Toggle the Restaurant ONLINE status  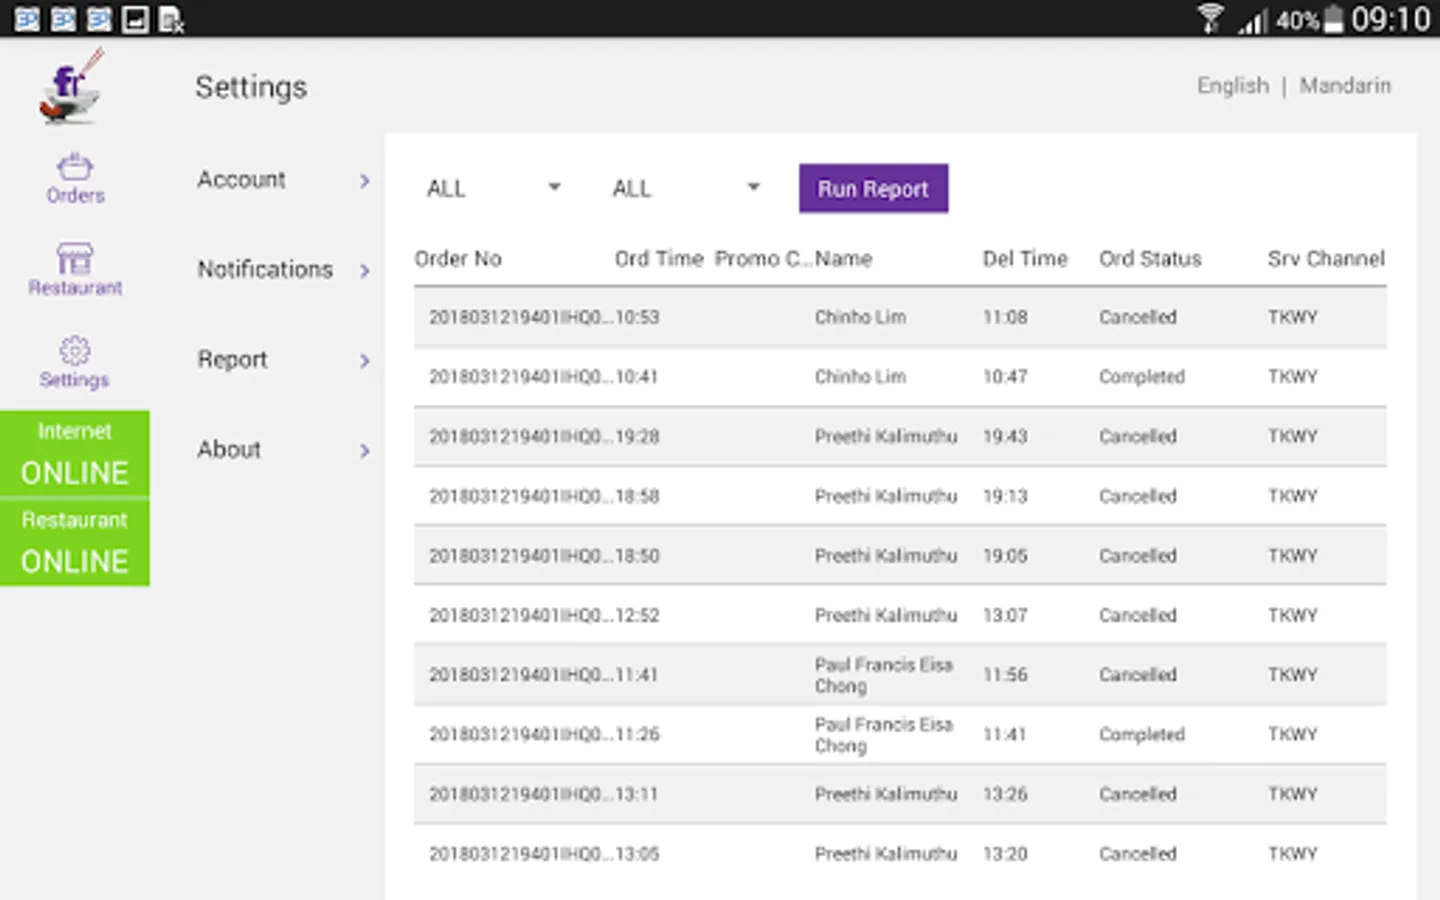tap(75, 543)
